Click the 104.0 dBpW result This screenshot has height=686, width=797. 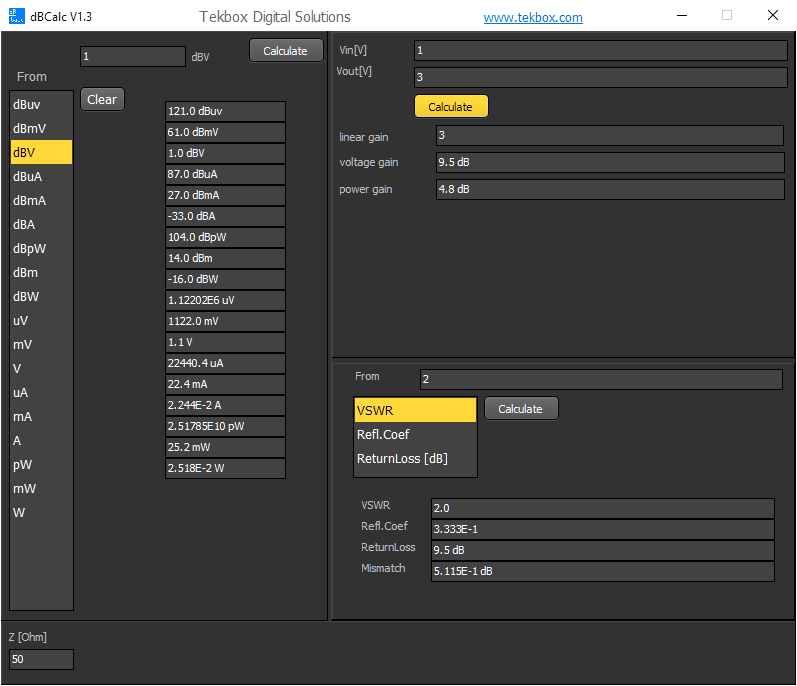coord(225,237)
